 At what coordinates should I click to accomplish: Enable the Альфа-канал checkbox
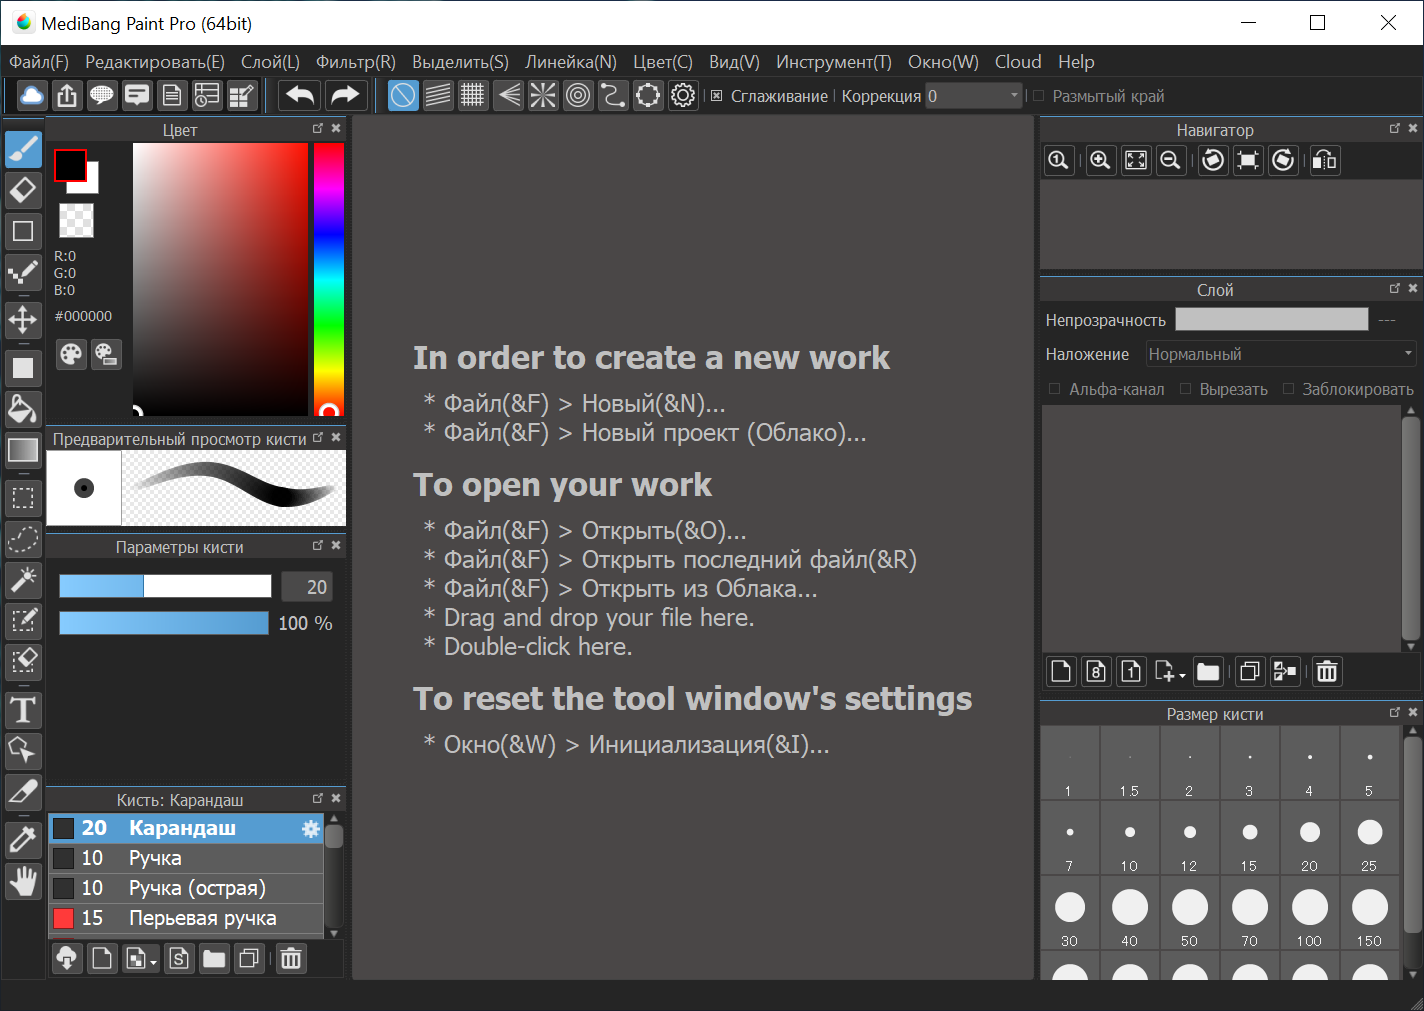point(1054,389)
